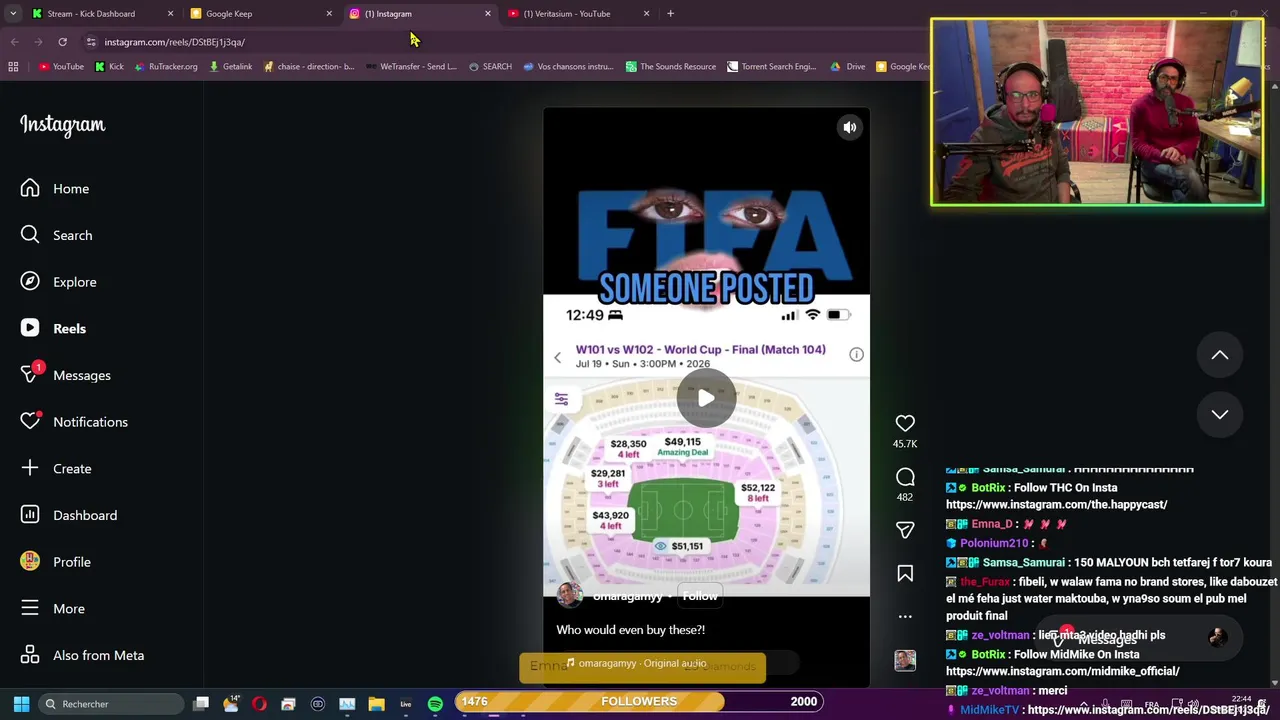Click the browser address bar URL
1280x720 pixels.
tap(174, 42)
